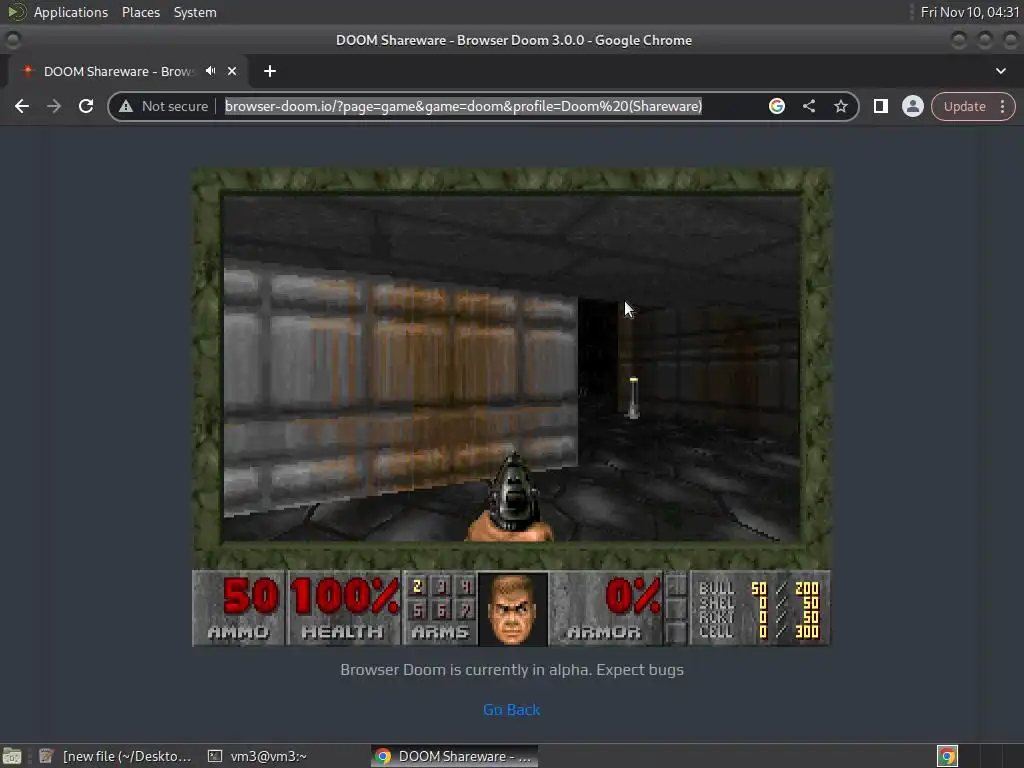The width and height of the screenshot is (1024, 768).
Task: Click the floor lamp in the game
Action: point(633,398)
